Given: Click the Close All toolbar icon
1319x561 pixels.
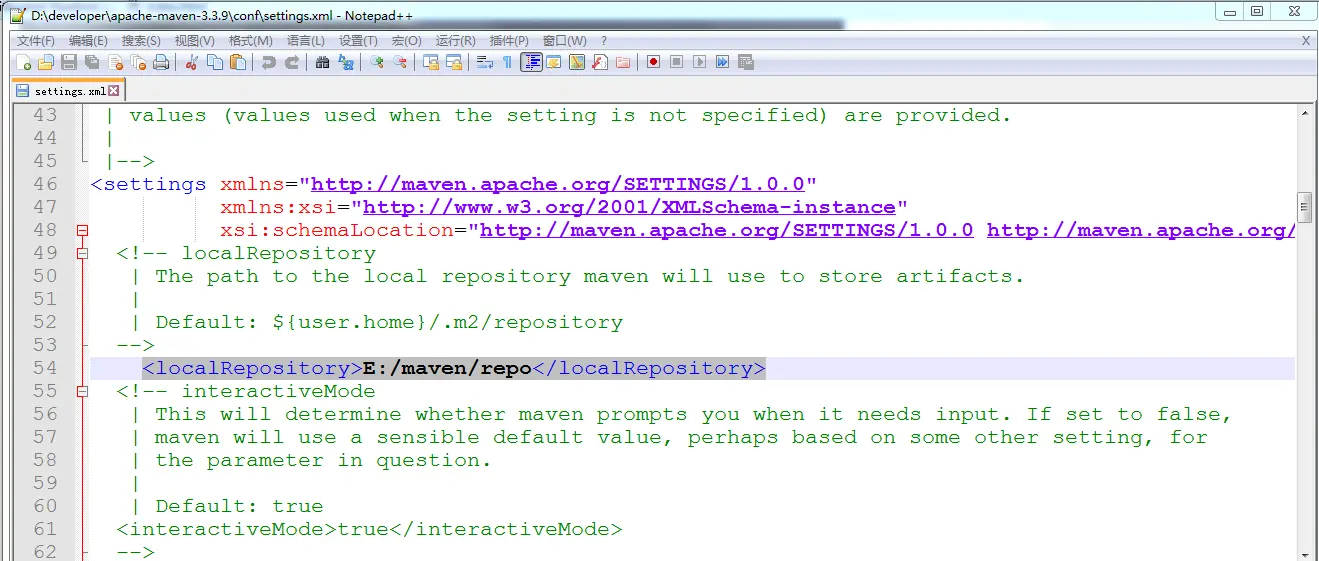Looking at the screenshot, I should [x=138, y=62].
